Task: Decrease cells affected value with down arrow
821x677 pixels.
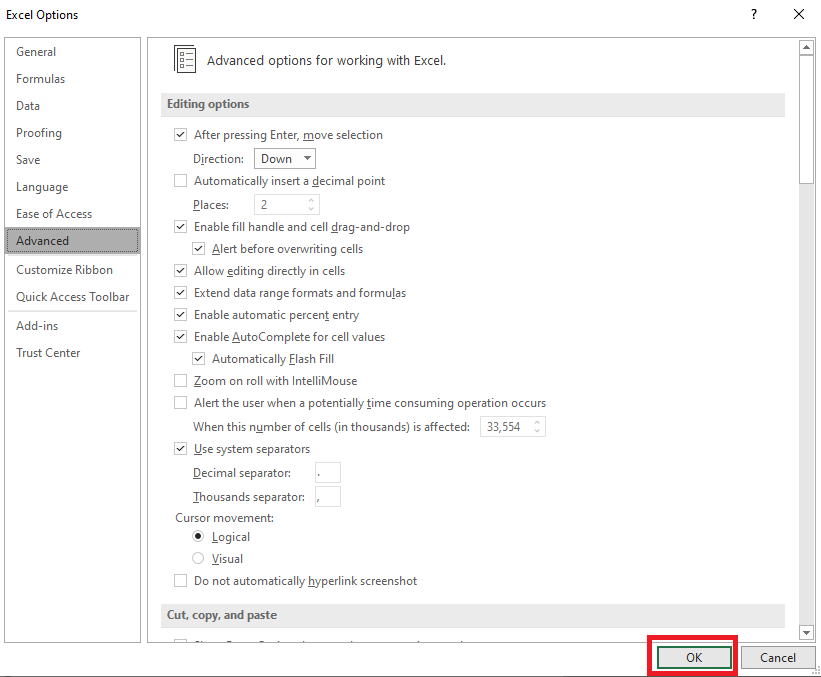Action: 537,431
